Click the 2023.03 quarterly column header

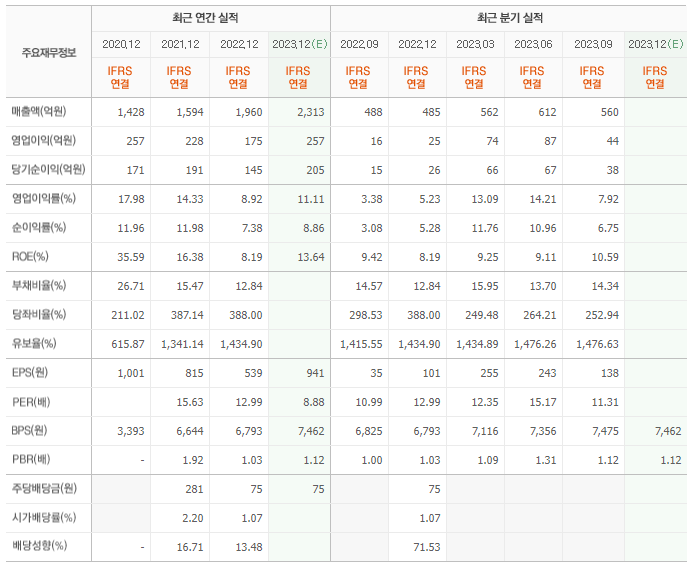(475, 44)
